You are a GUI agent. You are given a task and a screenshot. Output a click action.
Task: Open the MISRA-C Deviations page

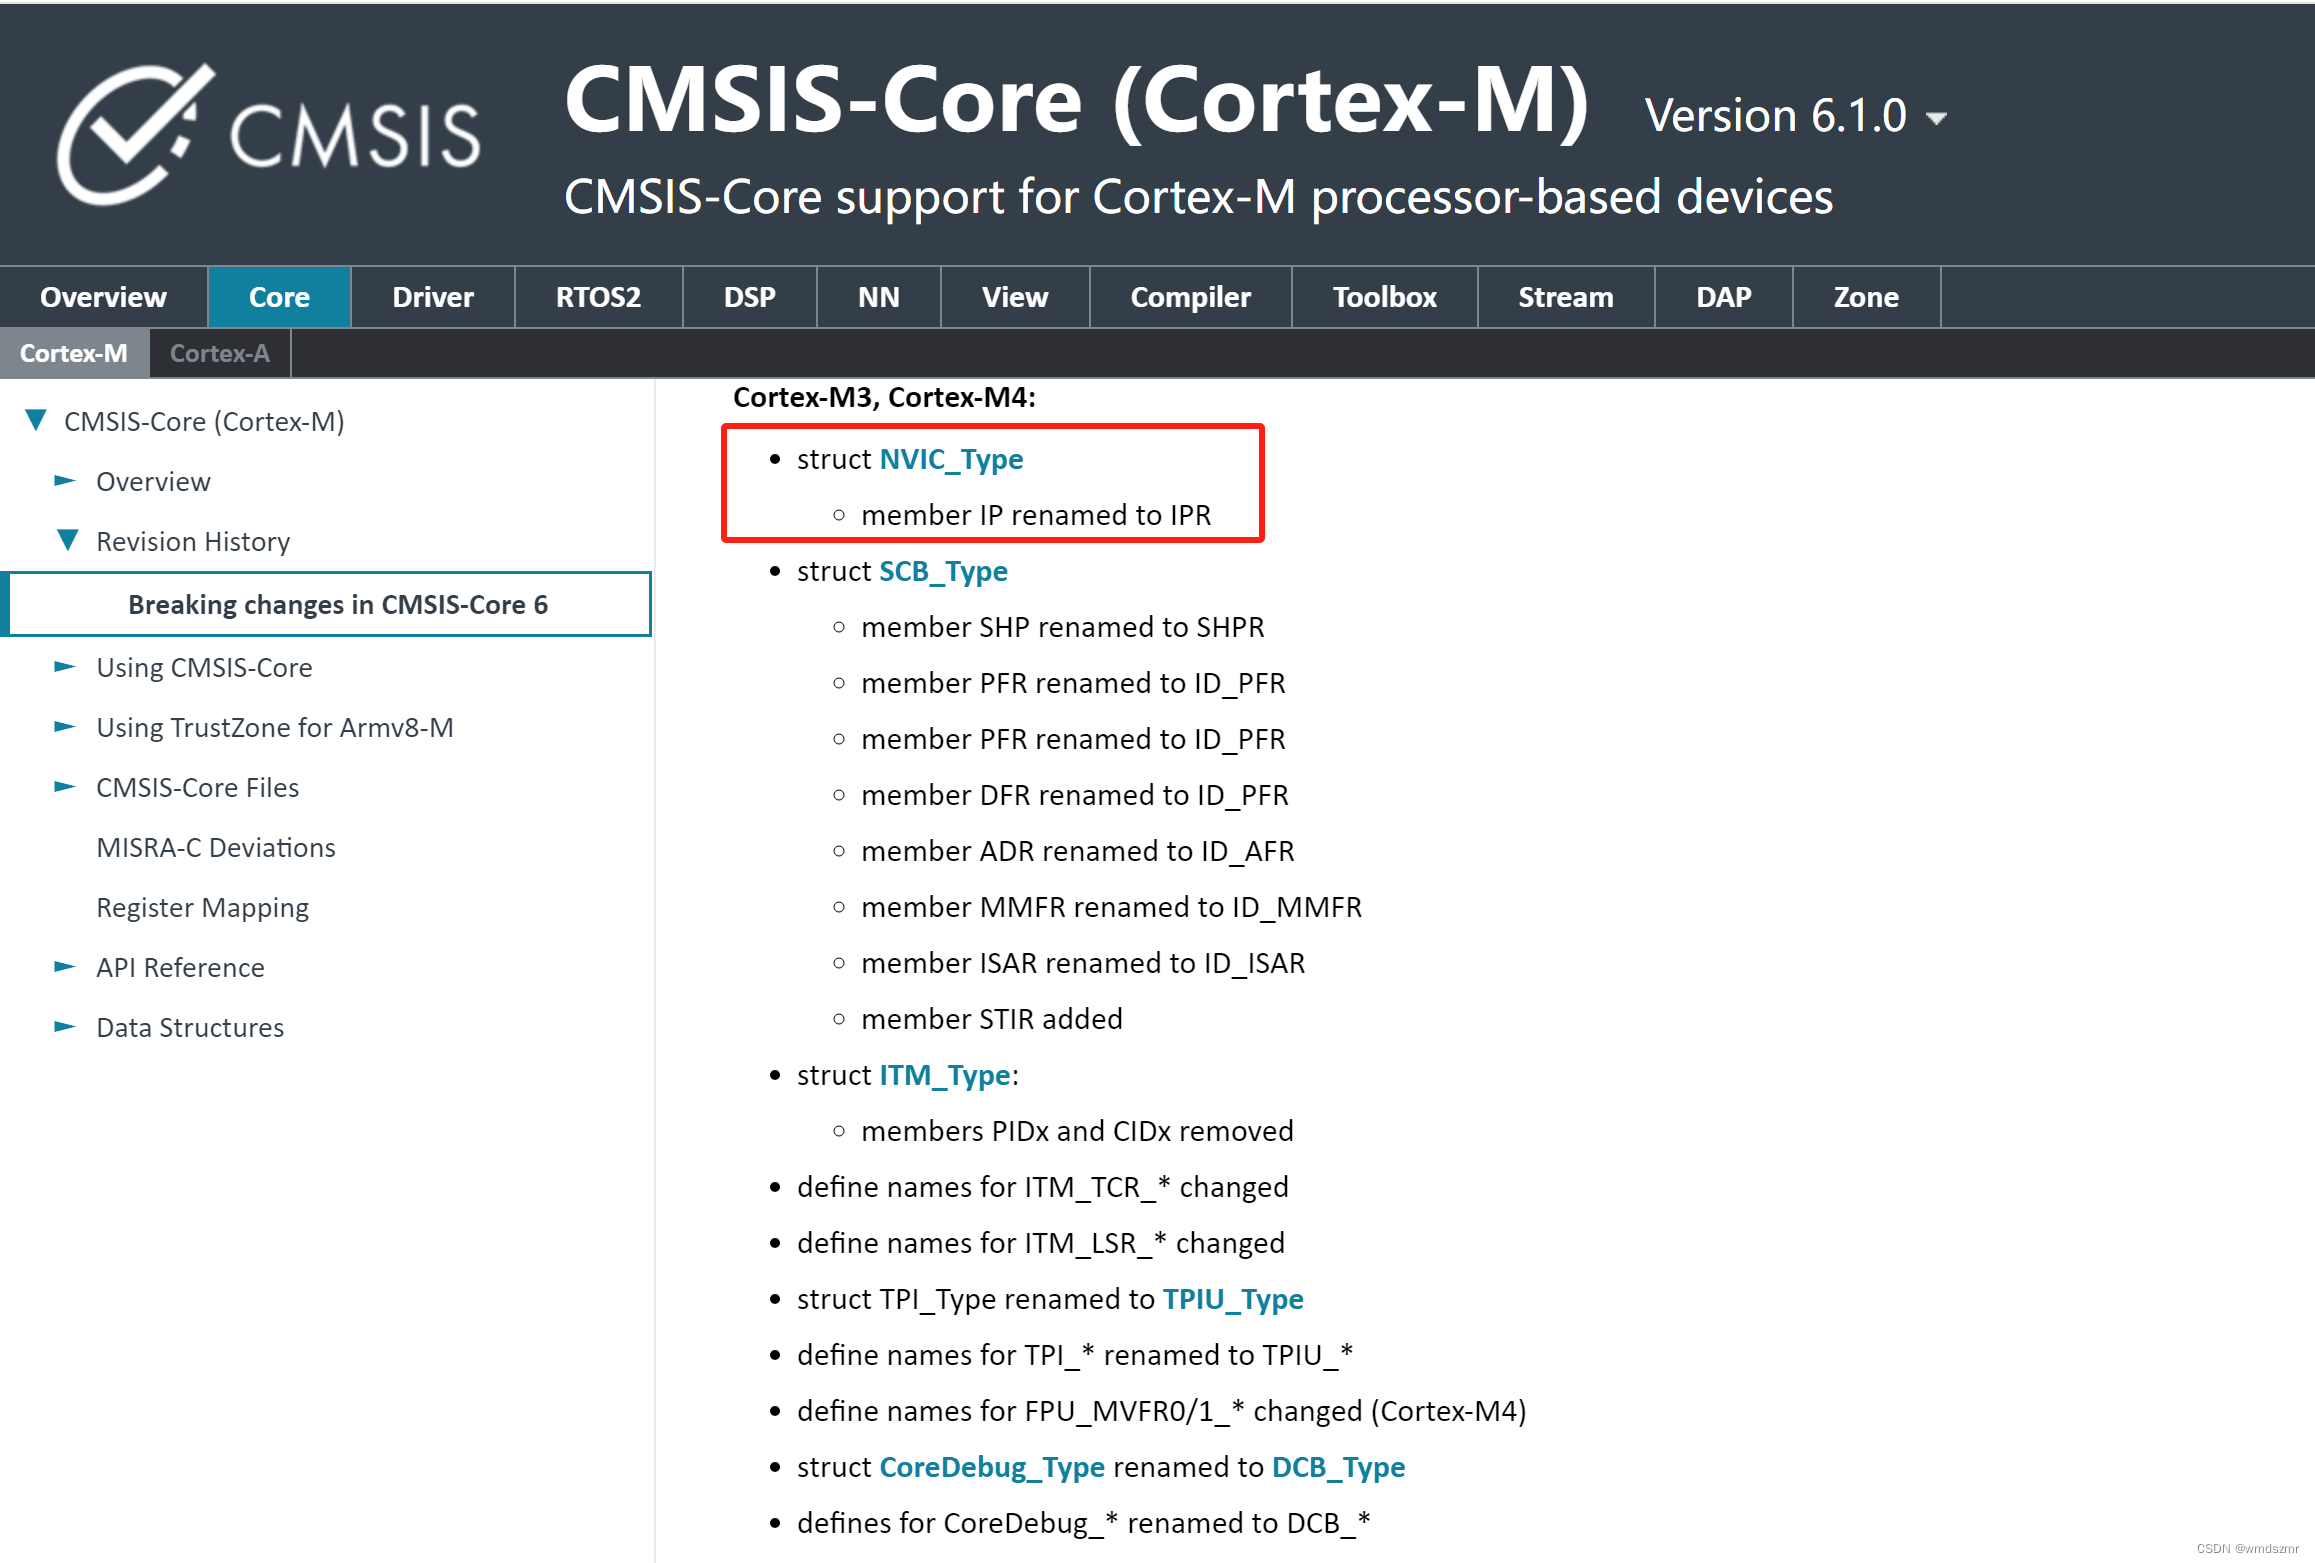(216, 847)
